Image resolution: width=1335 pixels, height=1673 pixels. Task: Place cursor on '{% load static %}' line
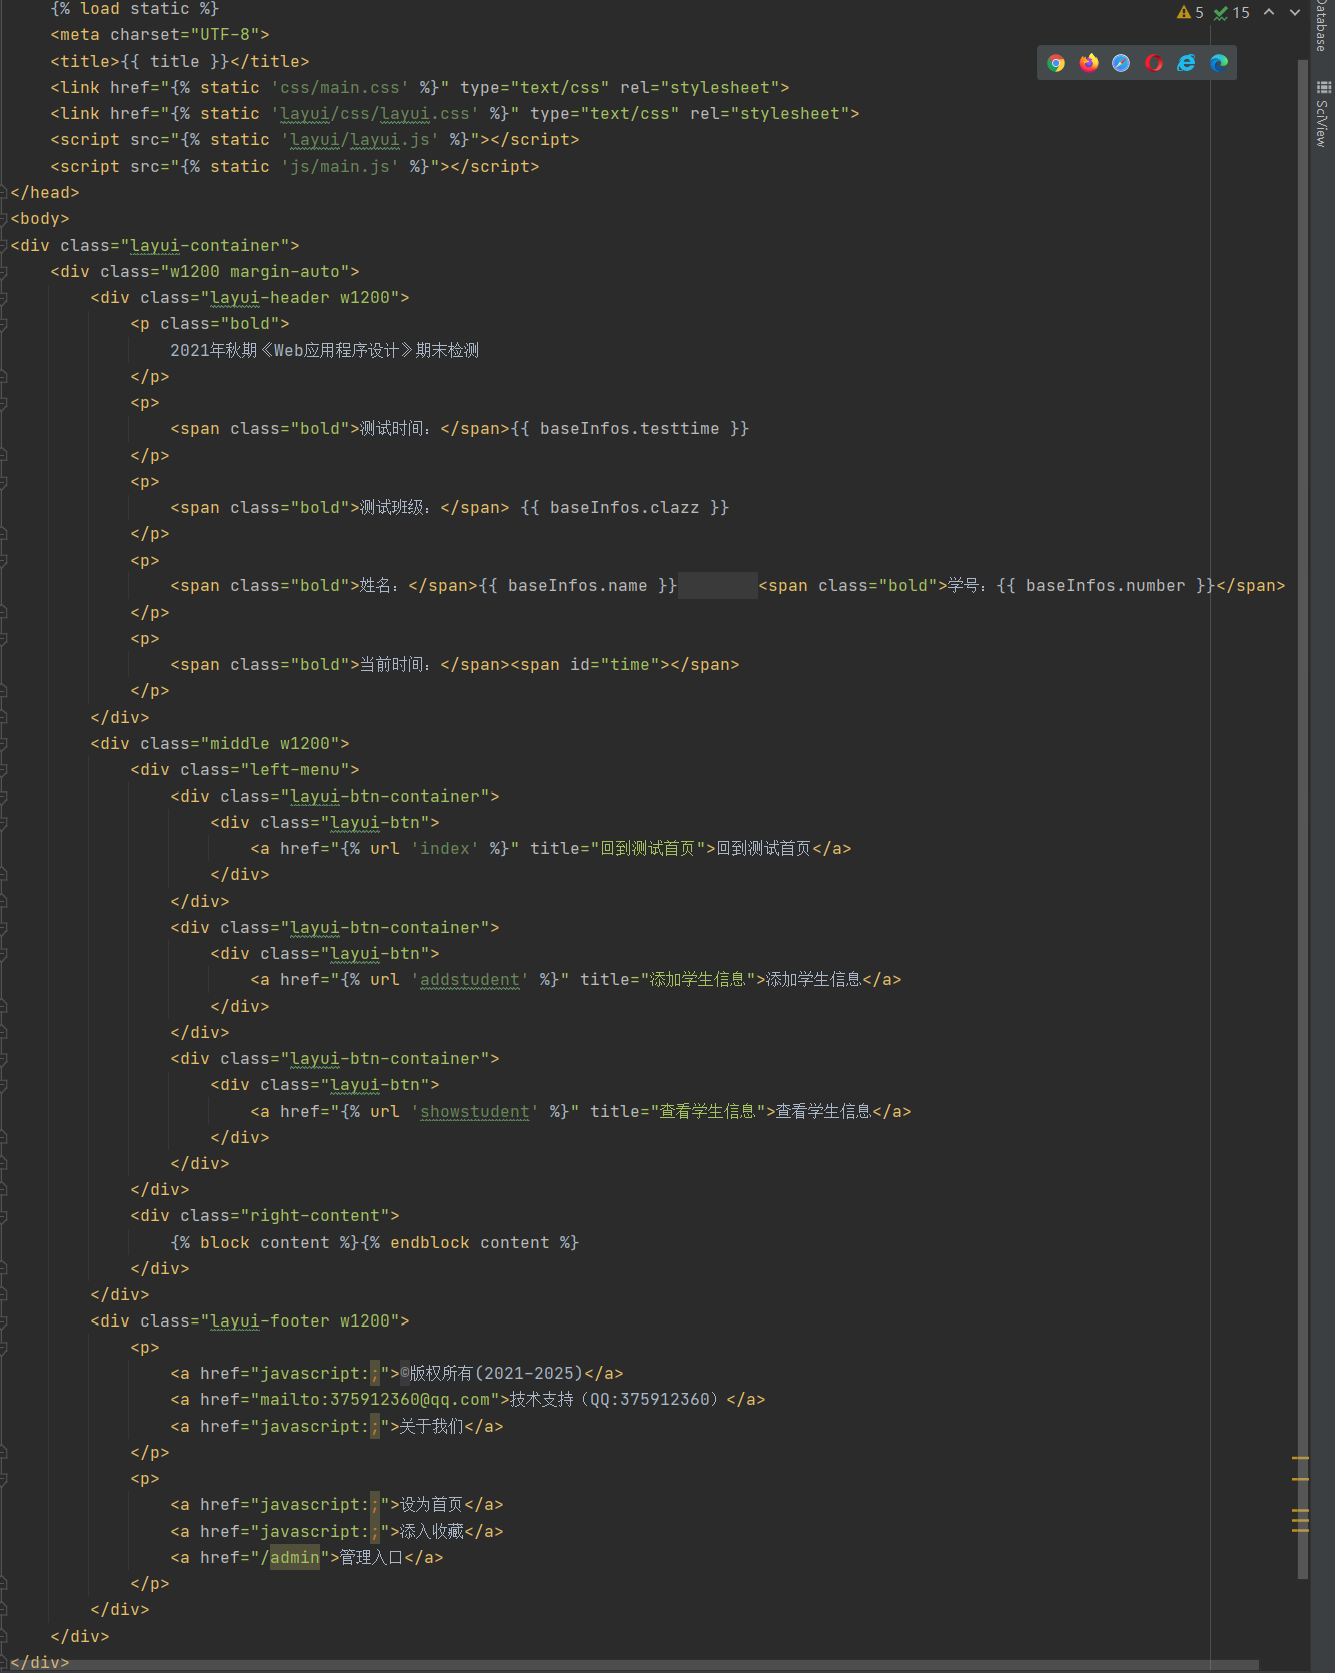pyautogui.click(x=135, y=9)
